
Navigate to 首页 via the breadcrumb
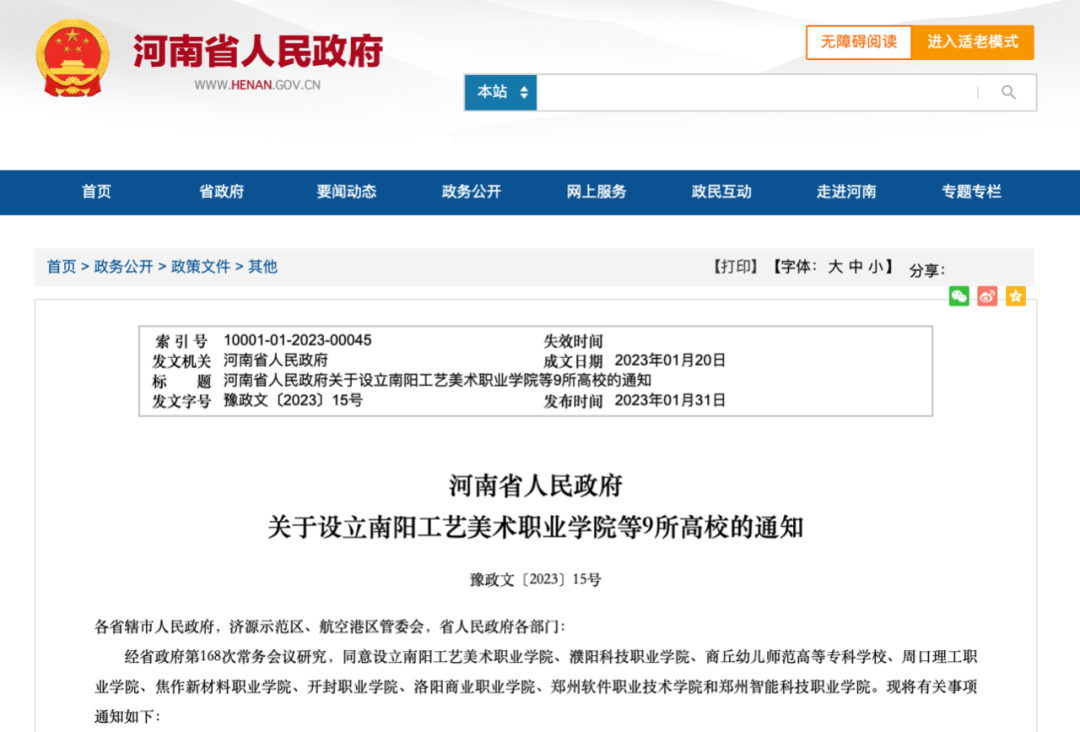60,267
